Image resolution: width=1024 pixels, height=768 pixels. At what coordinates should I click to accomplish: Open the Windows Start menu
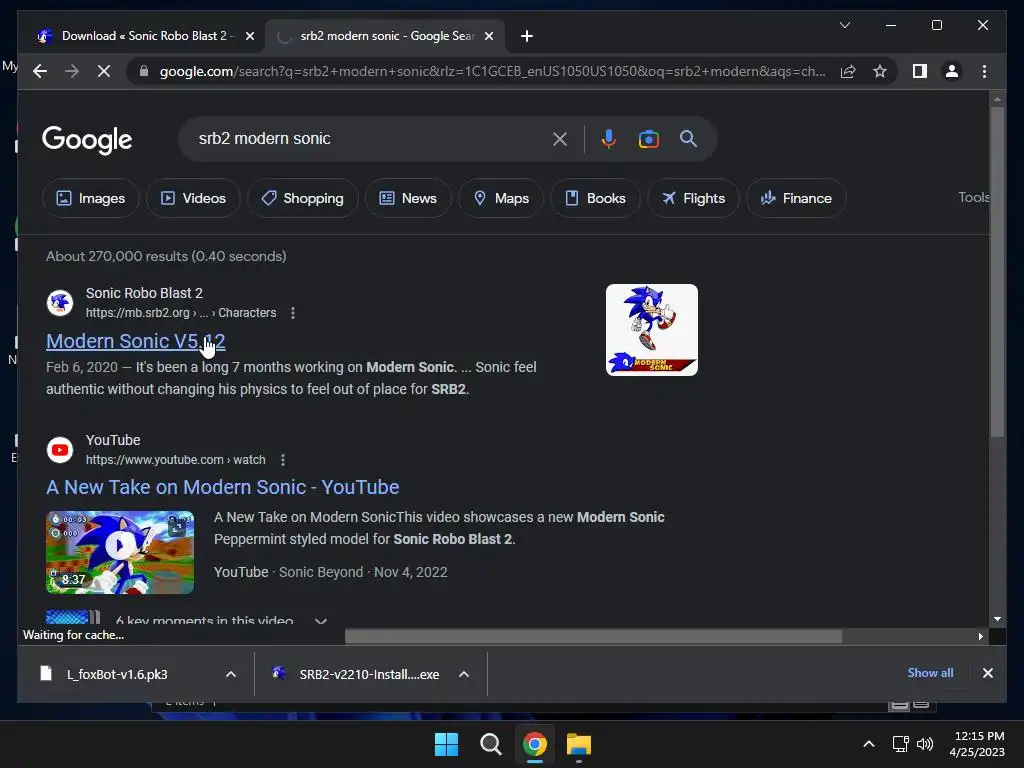[x=447, y=744]
